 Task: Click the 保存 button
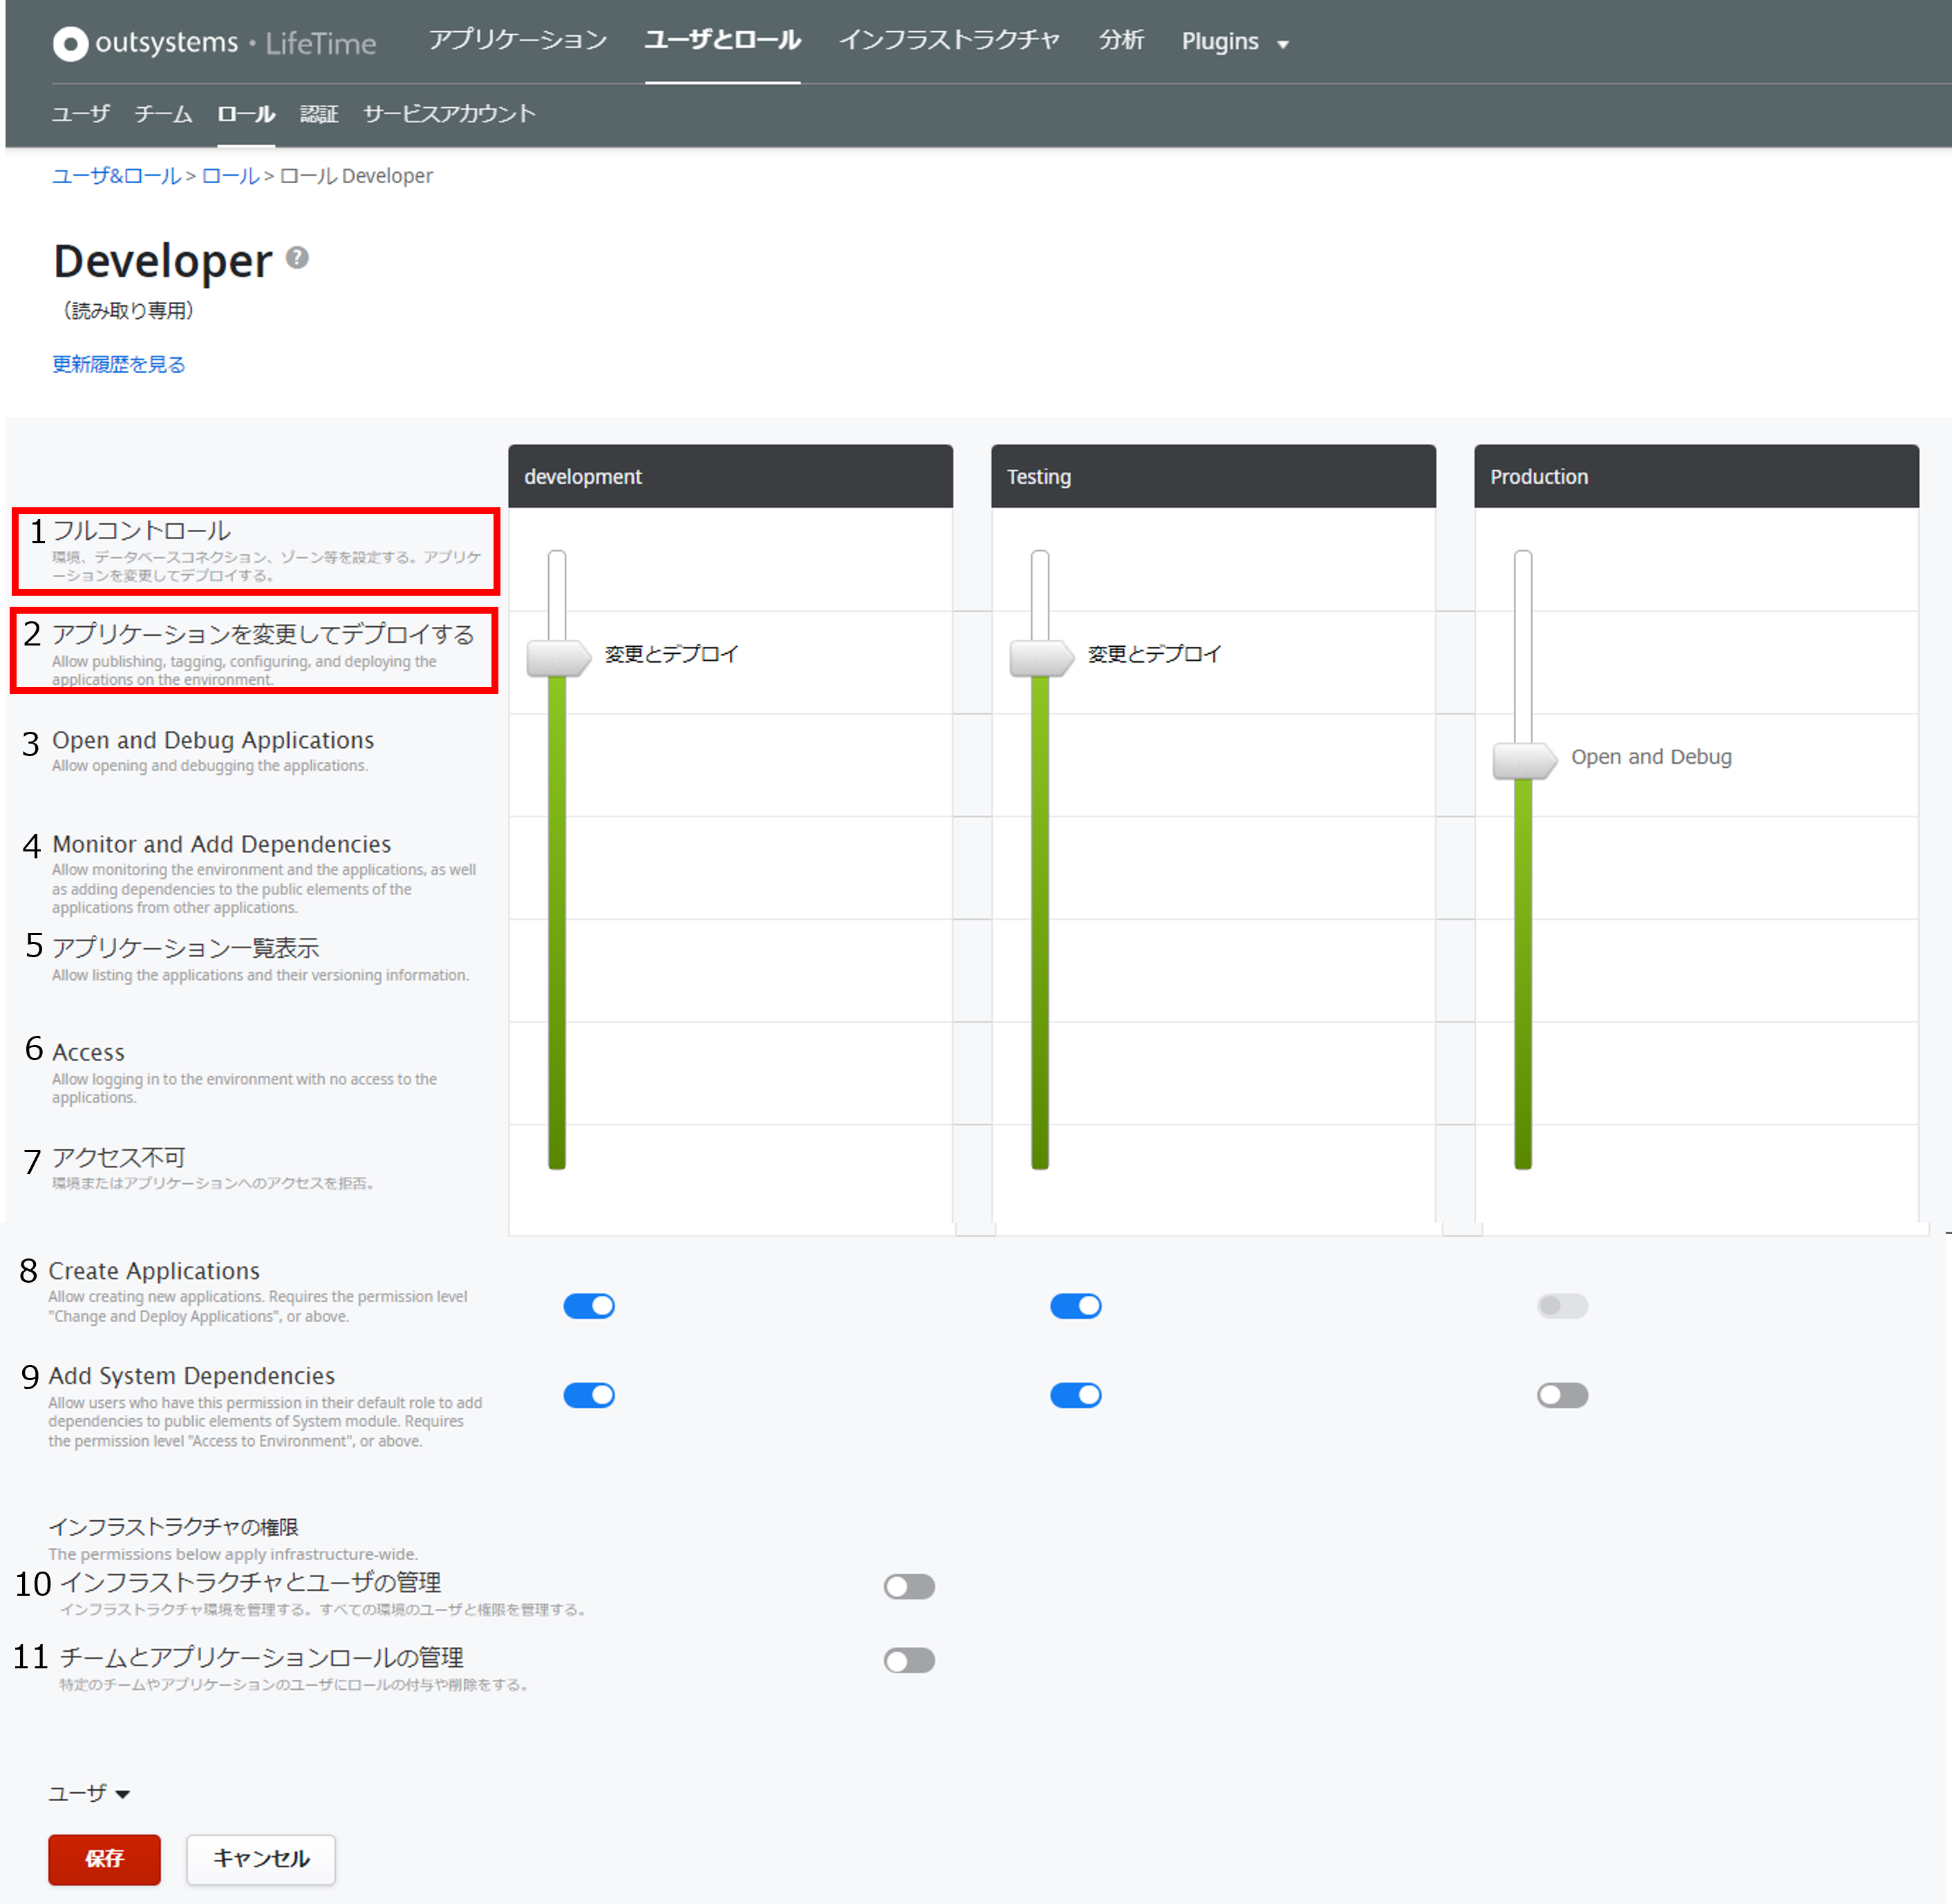click(104, 1859)
